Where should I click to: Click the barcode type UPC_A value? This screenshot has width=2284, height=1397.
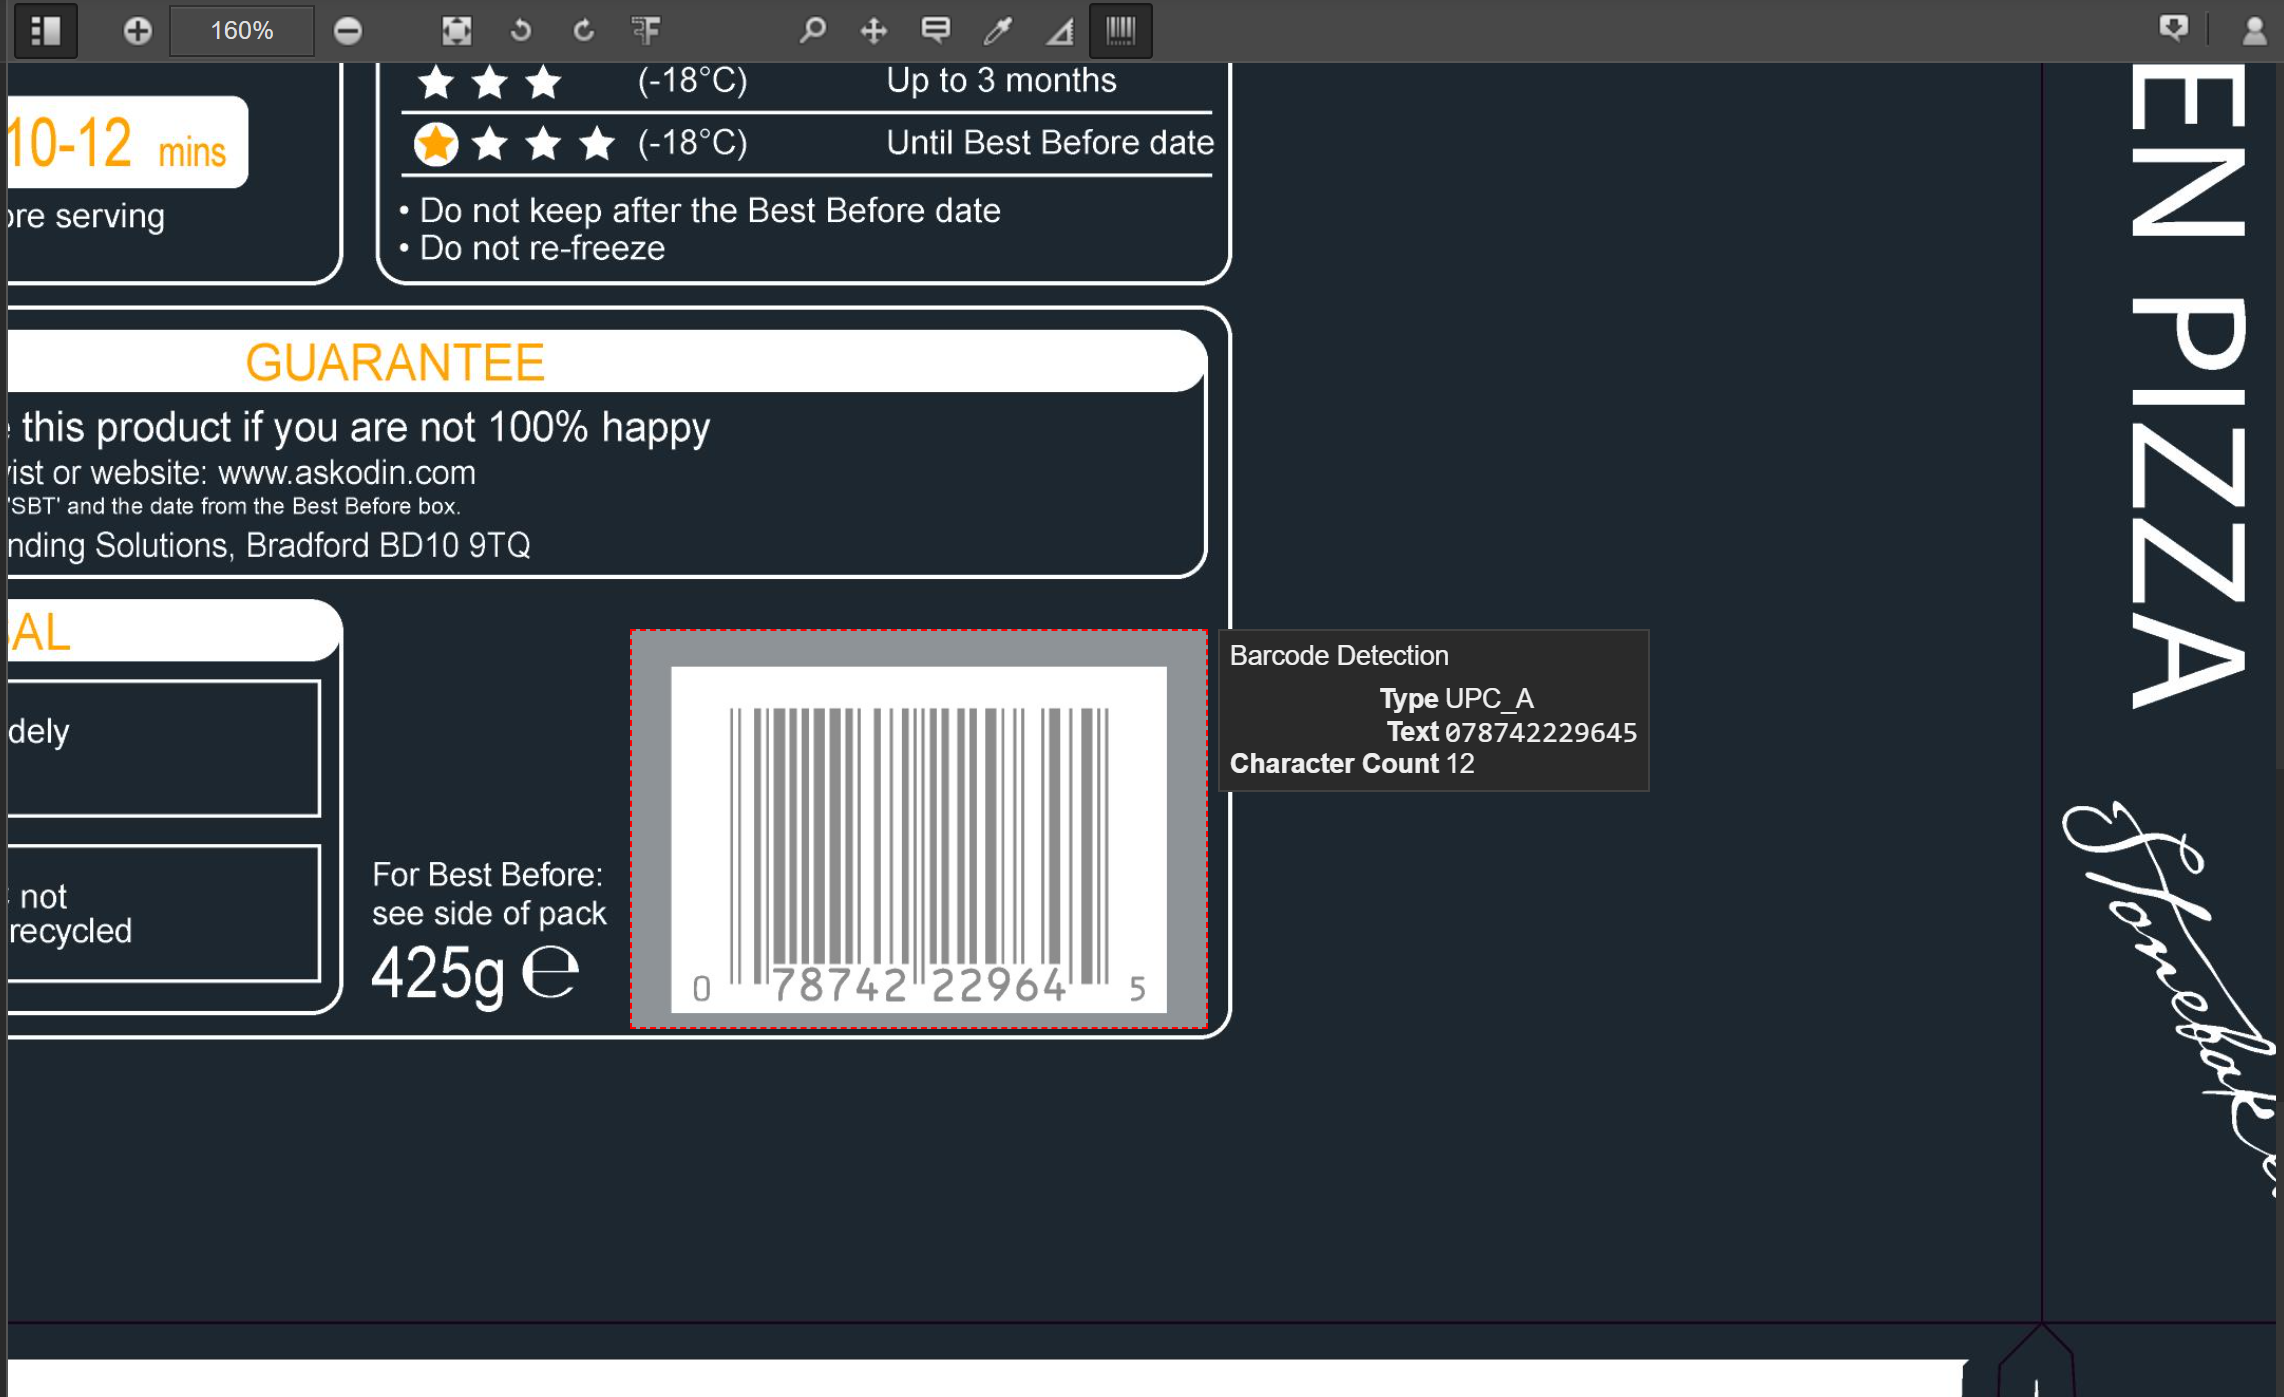coord(1489,698)
